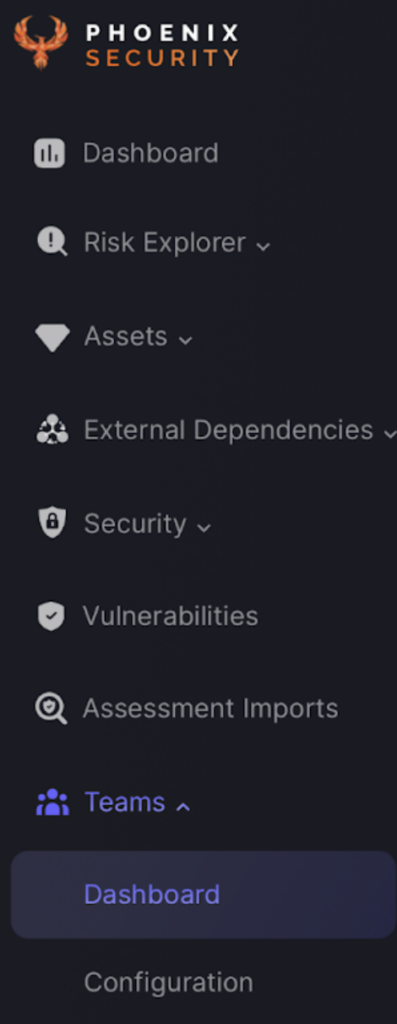Screen dimensions: 397x1024
Task: Expand the Assets chevron
Action: click(x=185, y=341)
